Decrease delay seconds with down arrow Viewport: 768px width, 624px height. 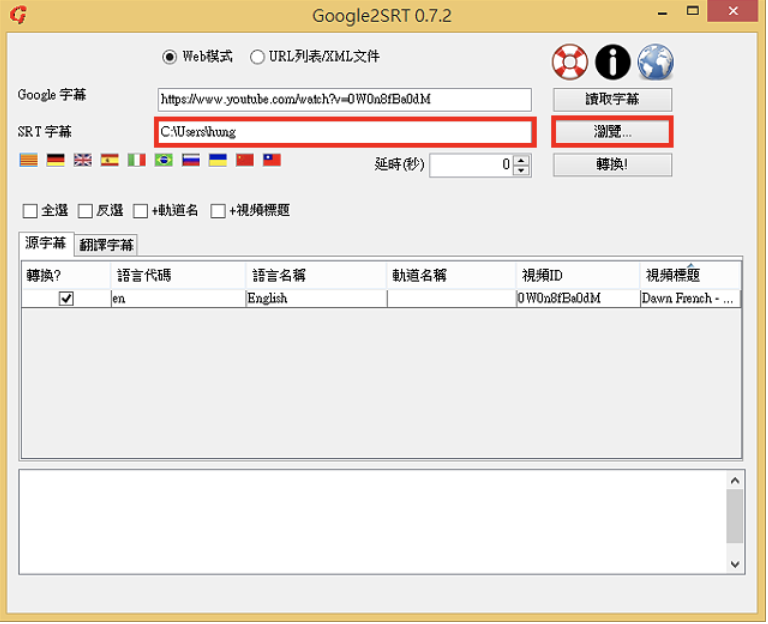(522, 170)
